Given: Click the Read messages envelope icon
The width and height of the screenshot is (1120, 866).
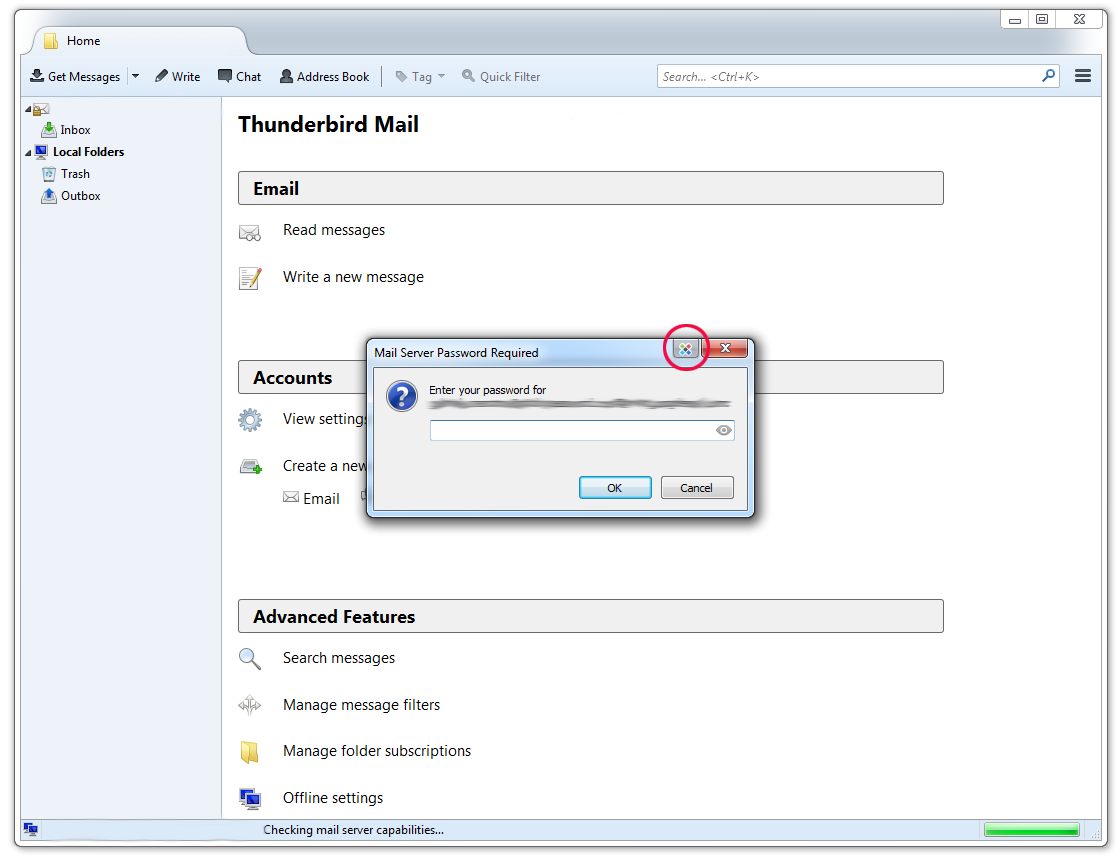Looking at the screenshot, I should tap(249, 233).
